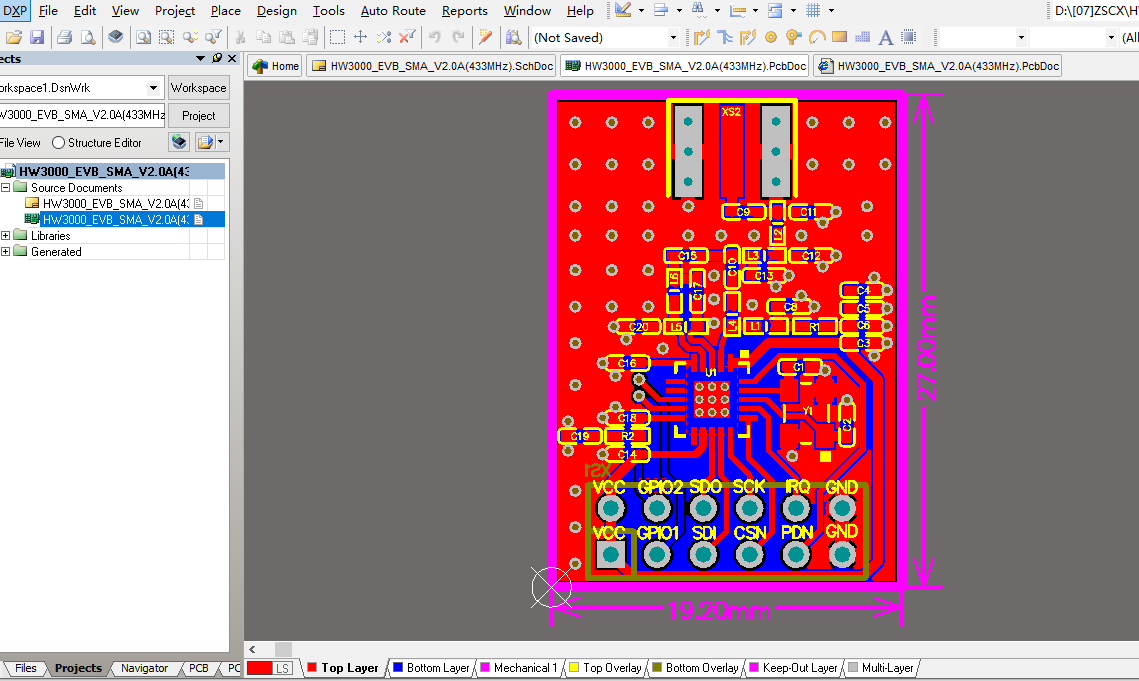Open the DXP system menu
The image size is (1139, 681).
(x=15, y=11)
